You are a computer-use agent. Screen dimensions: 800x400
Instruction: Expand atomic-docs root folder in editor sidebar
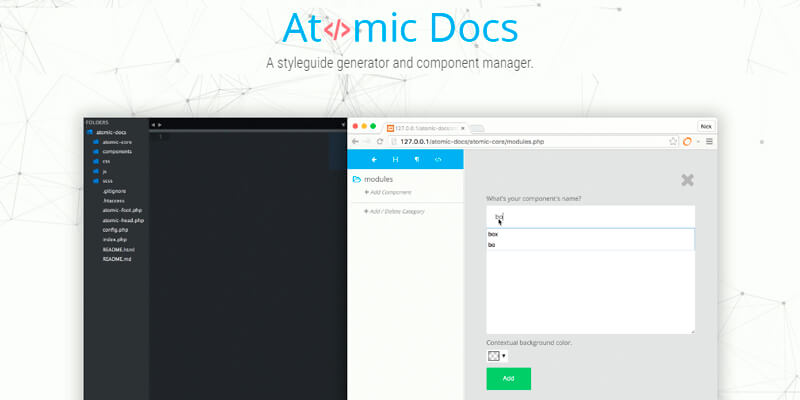click(x=107, y=132)
